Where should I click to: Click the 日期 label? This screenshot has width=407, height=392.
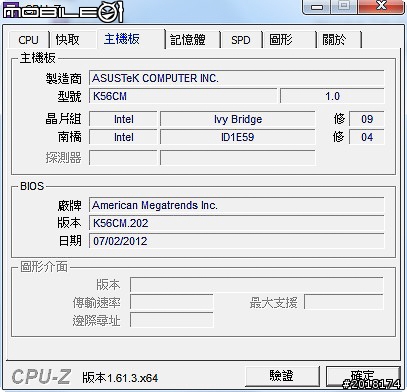(70, 241)
